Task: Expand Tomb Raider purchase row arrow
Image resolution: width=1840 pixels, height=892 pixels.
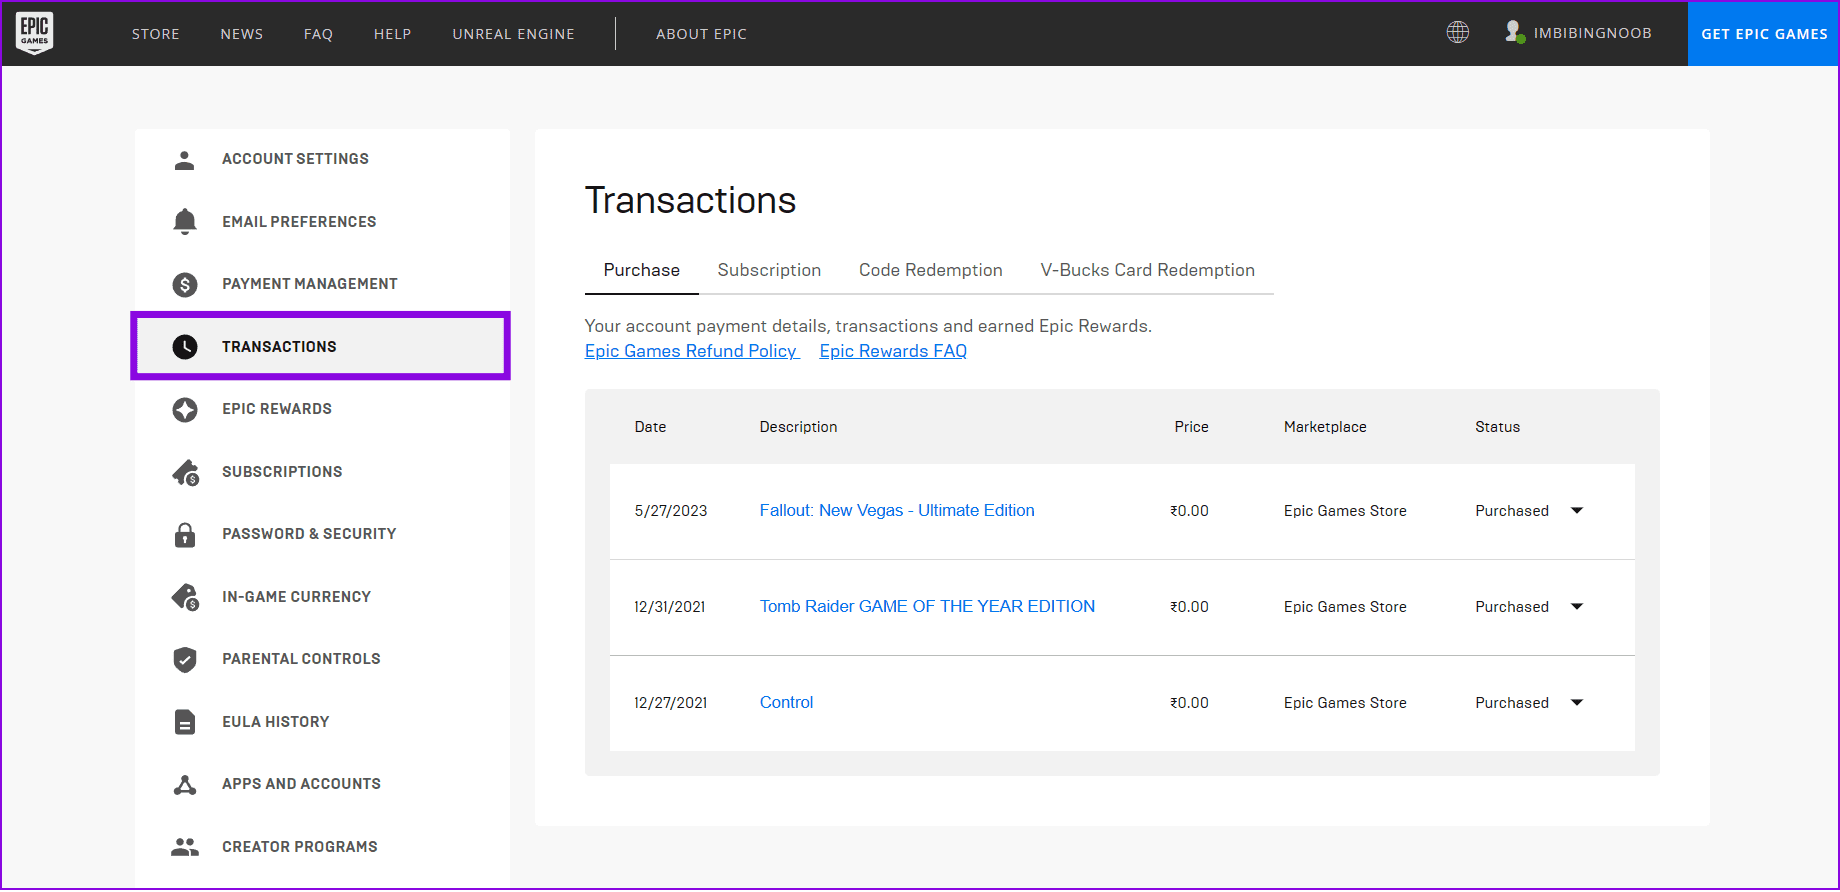Action: 1577,607
